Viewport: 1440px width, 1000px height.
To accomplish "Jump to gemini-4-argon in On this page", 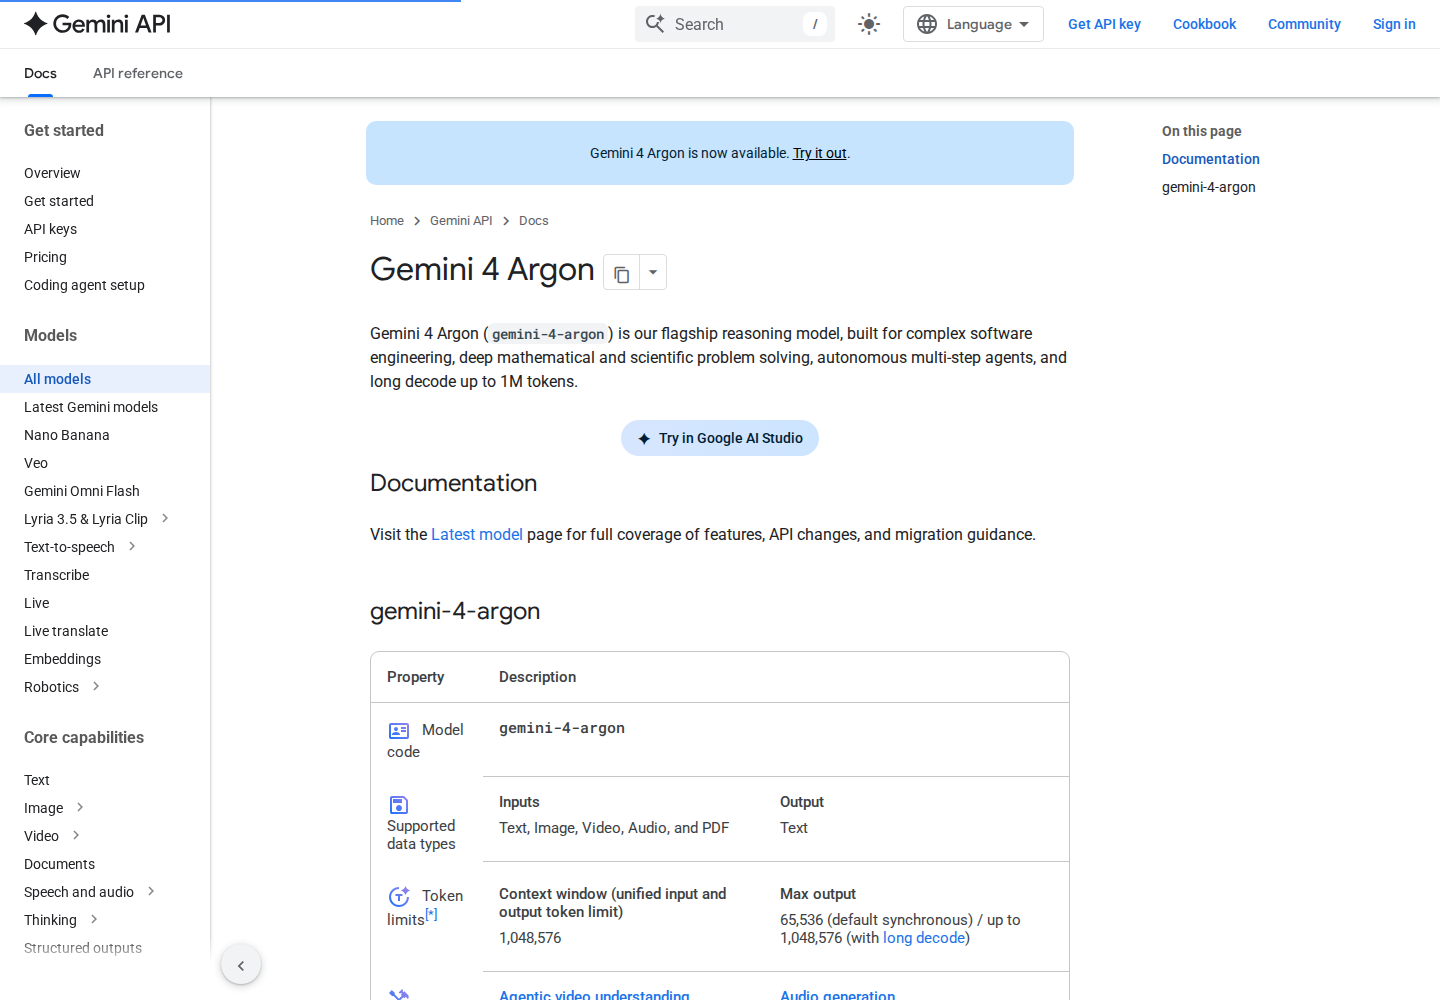I will 1209,187.
